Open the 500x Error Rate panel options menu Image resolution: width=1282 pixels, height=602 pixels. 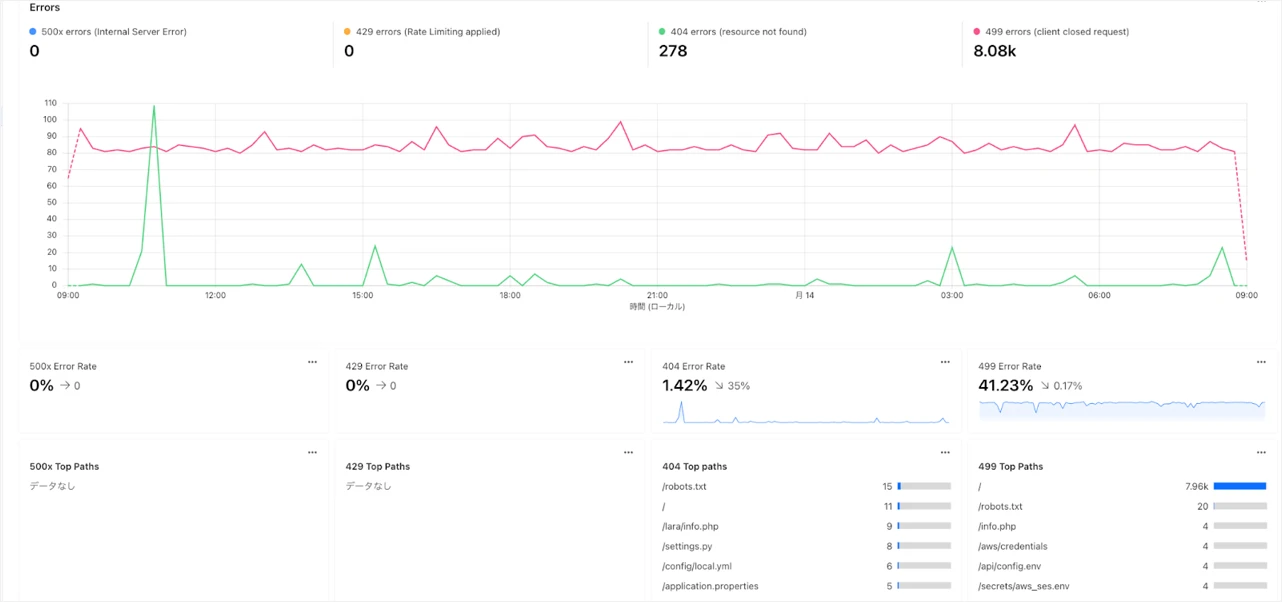(x=312, y=362)
